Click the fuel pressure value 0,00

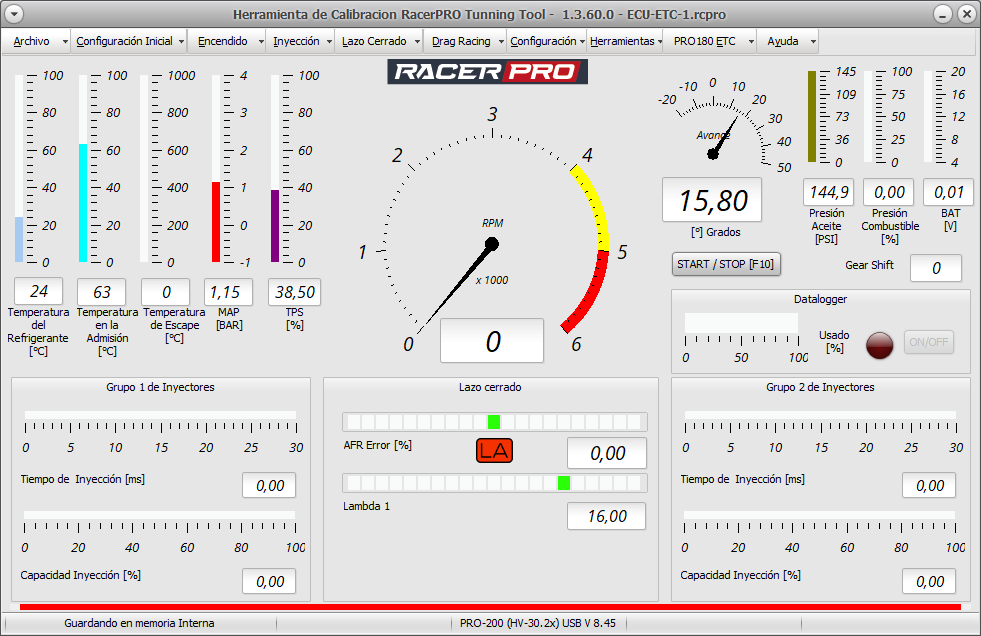[888, 192]
